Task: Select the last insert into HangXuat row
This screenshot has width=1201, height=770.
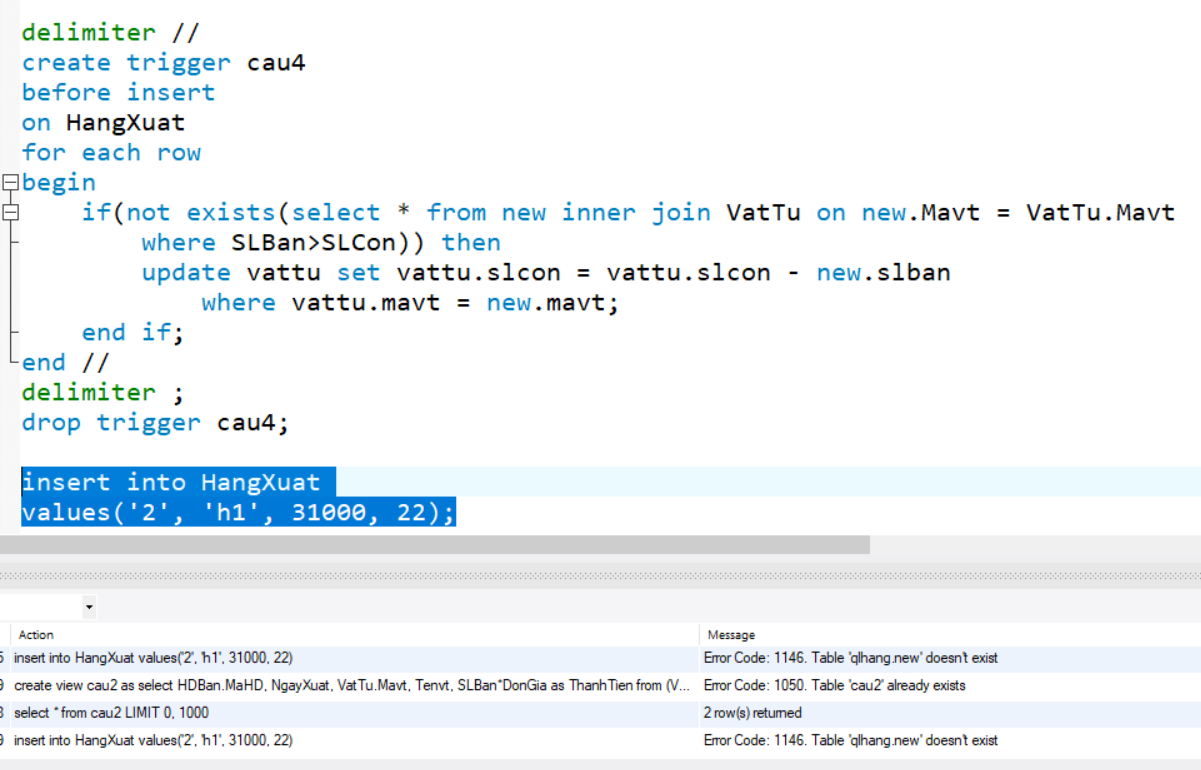Action: (x=153, y=740)
